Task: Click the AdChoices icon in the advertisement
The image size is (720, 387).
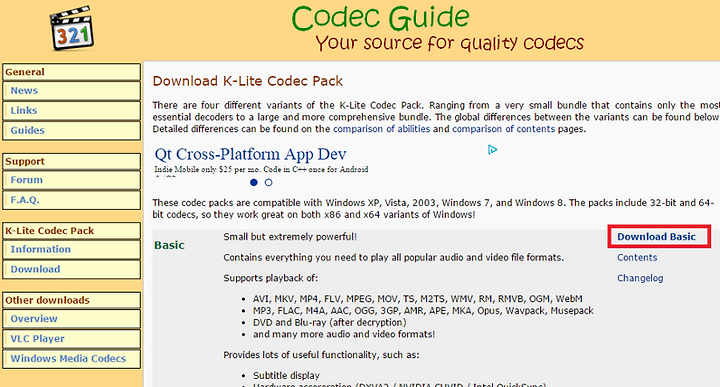Action: pos(492,150)
